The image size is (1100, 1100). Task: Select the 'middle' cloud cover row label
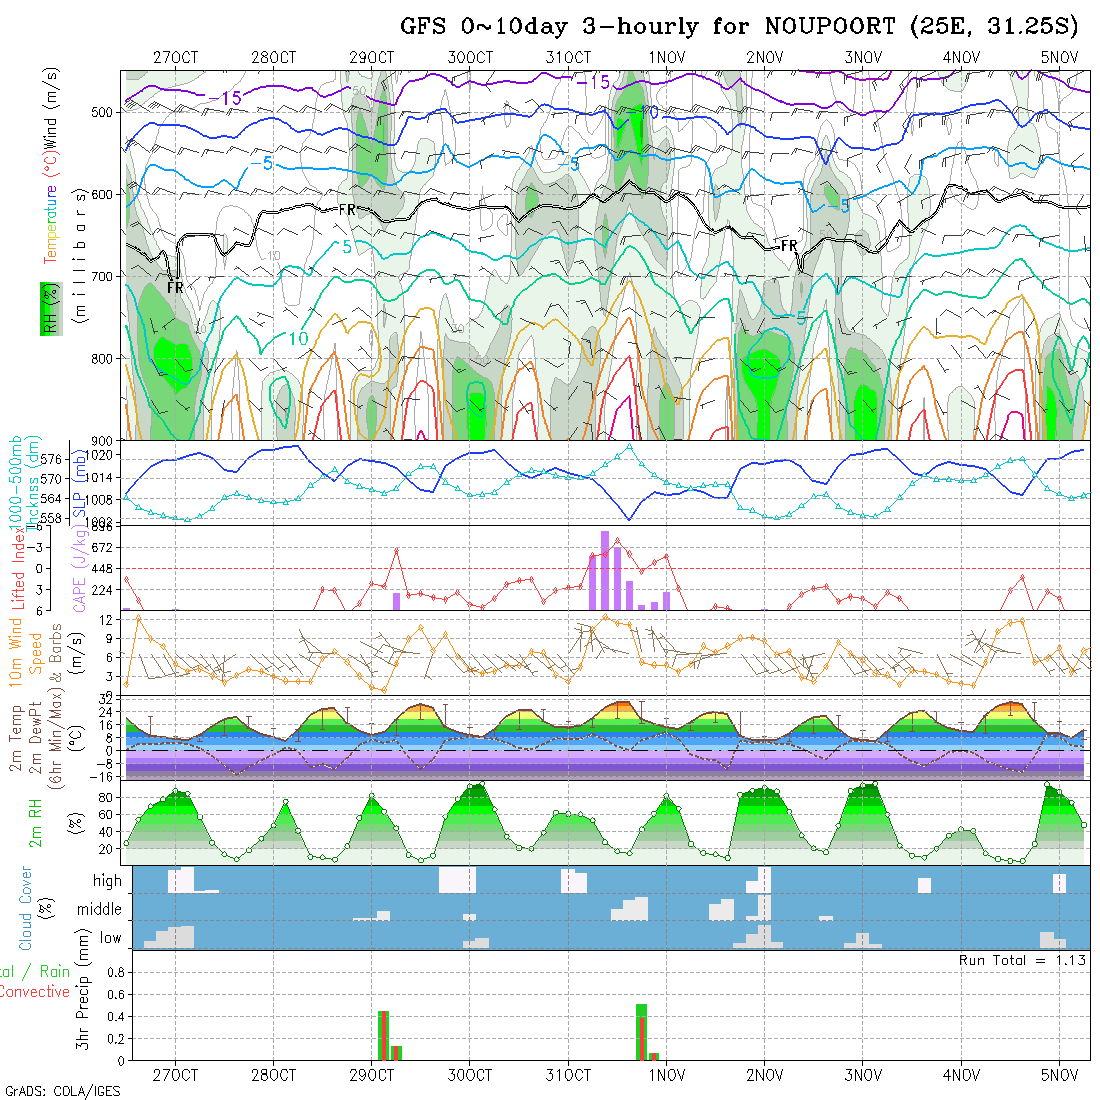pyautogui.click(x=100, y=910)
